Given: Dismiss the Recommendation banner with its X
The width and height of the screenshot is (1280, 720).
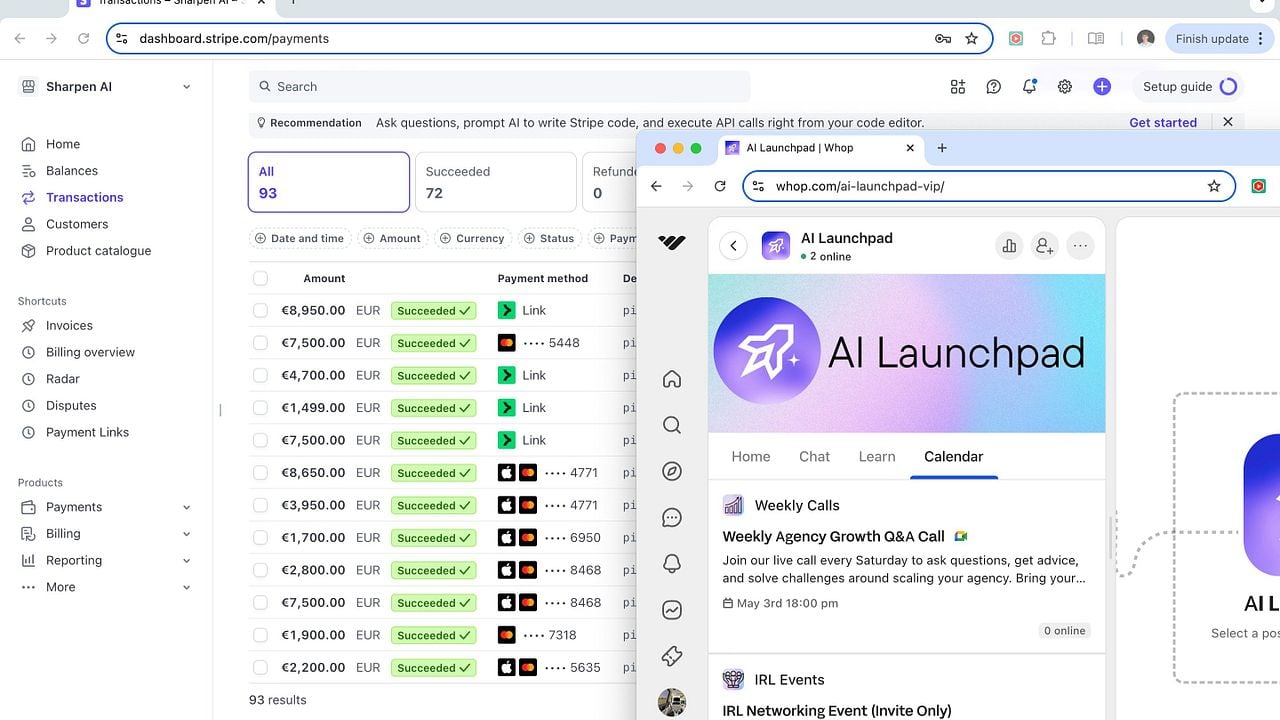Looking at the screenshot, I should 1228,122.
